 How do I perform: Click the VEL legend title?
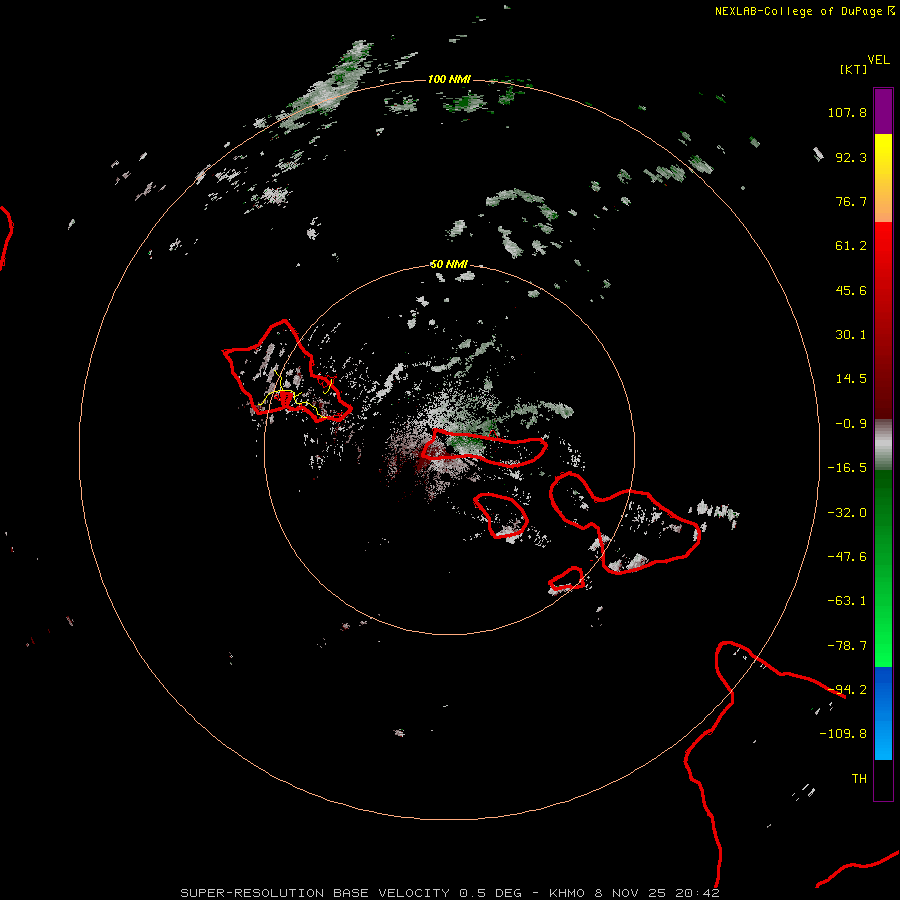tap(878, 60)
